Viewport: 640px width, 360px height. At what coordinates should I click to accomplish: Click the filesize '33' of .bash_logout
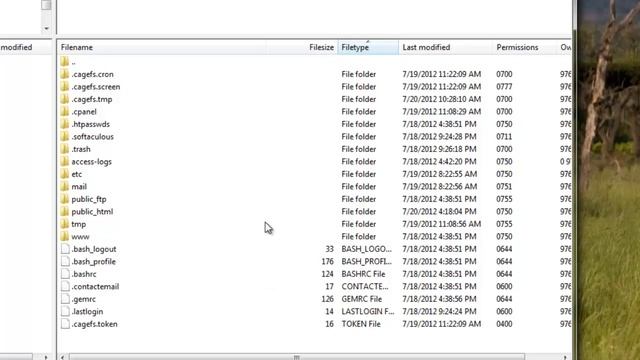[x=329, y=249]
